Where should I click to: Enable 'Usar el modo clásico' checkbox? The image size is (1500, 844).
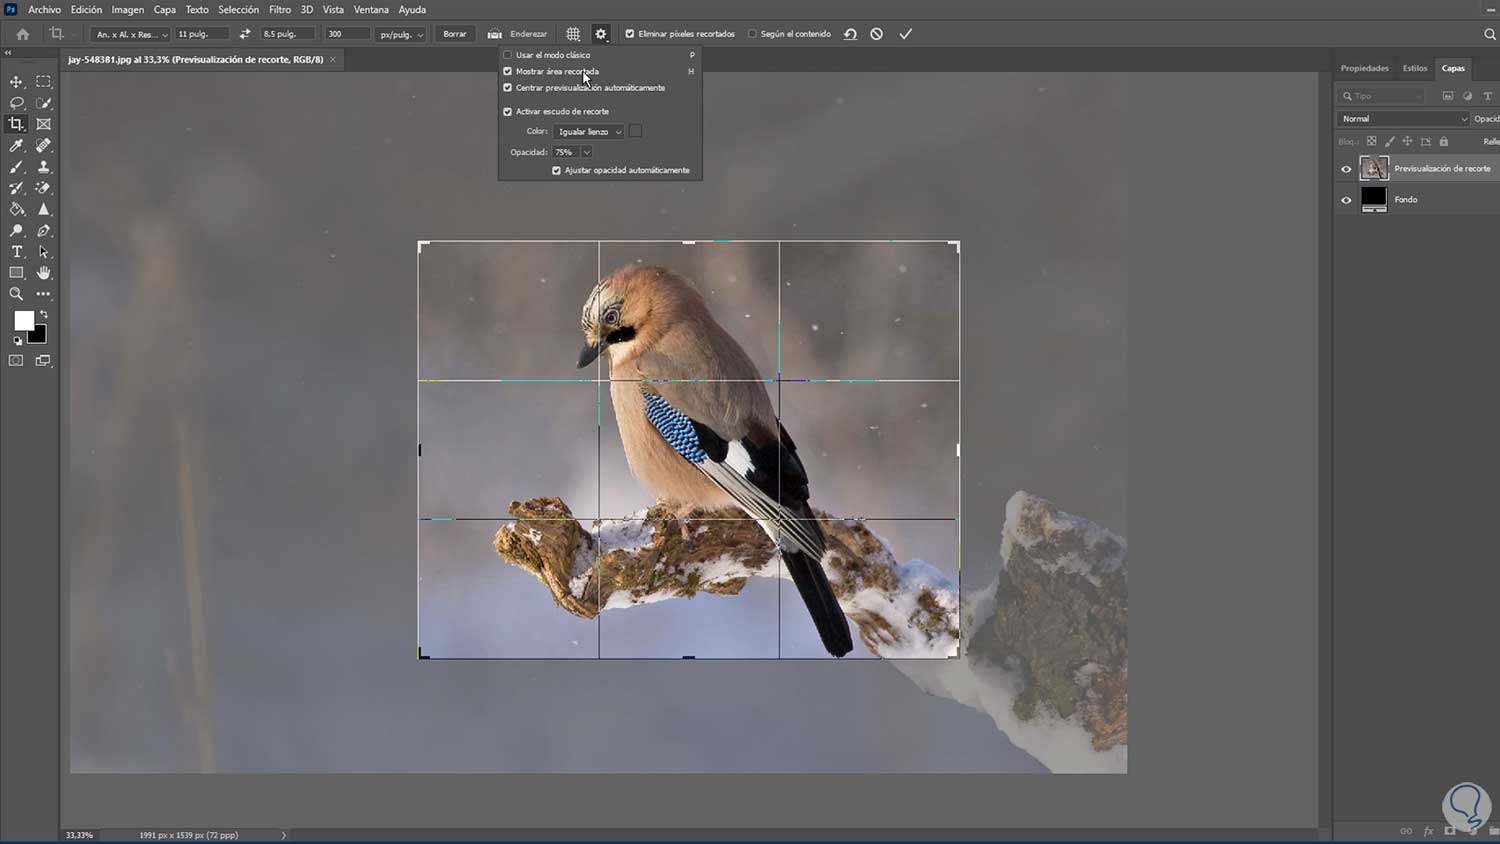click(x=508, y=55)
